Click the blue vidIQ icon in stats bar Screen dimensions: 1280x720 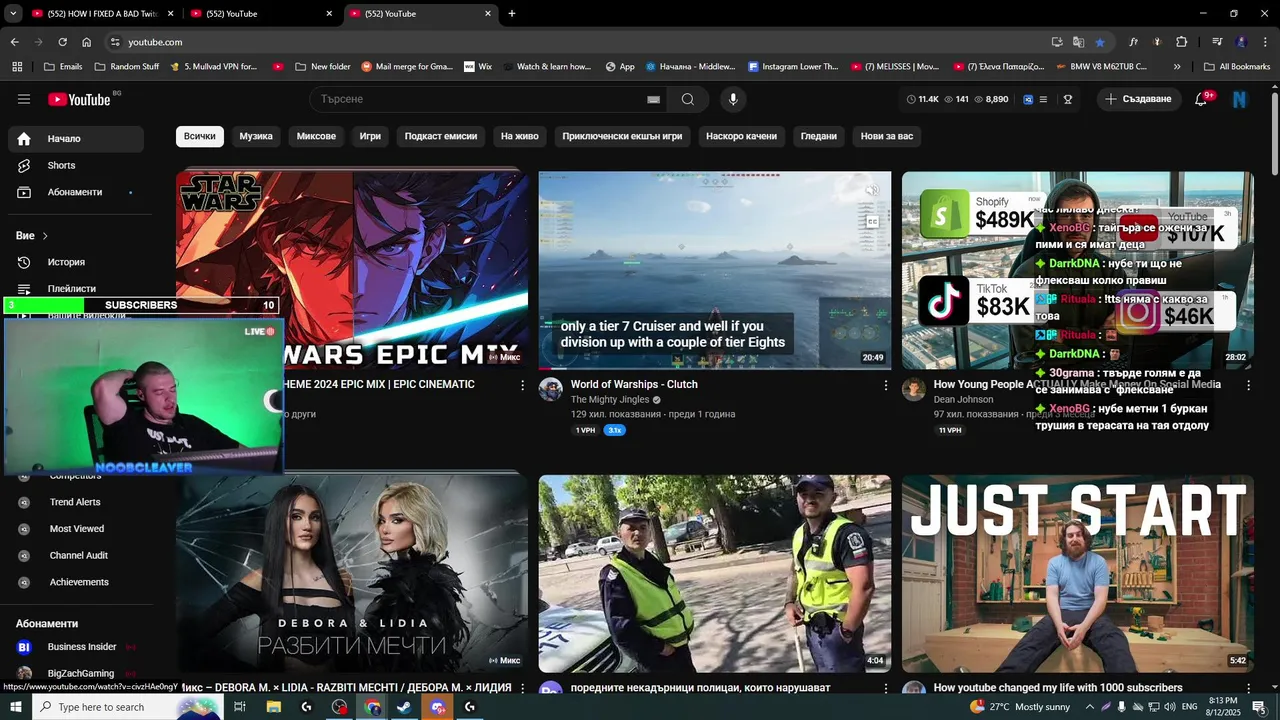pos(1027,99)
